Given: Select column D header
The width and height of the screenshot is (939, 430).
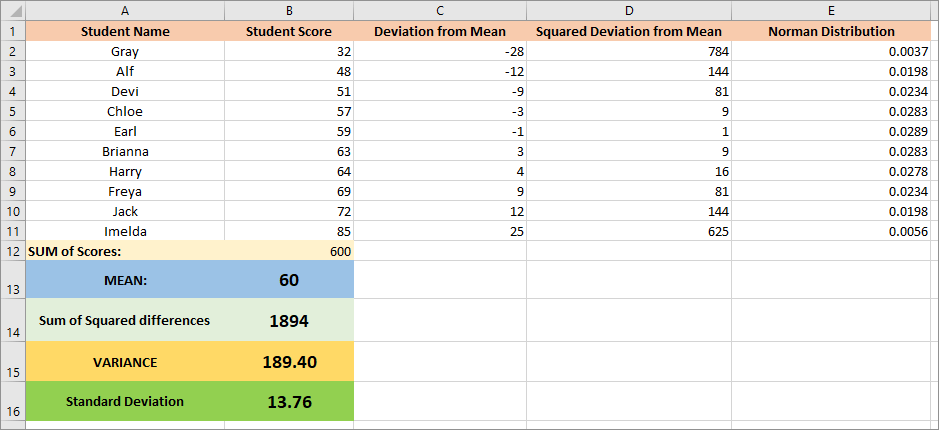Looking at the screenshot, I should [628, 10].
